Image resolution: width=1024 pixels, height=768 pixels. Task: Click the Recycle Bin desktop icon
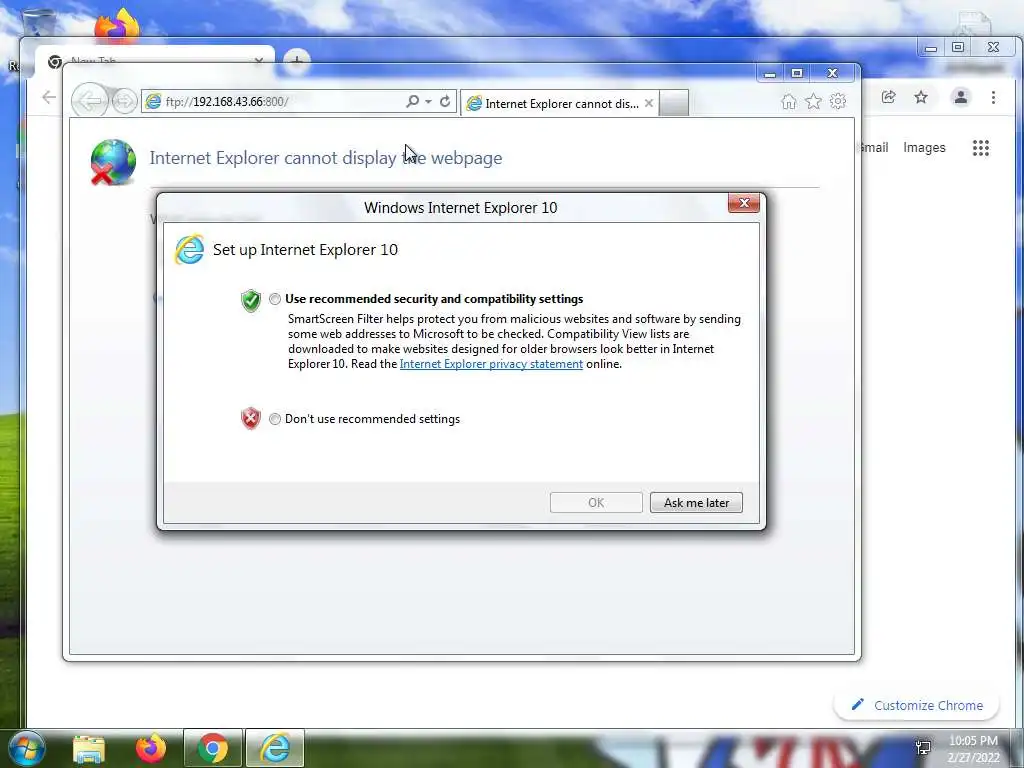tap(38, 23)
